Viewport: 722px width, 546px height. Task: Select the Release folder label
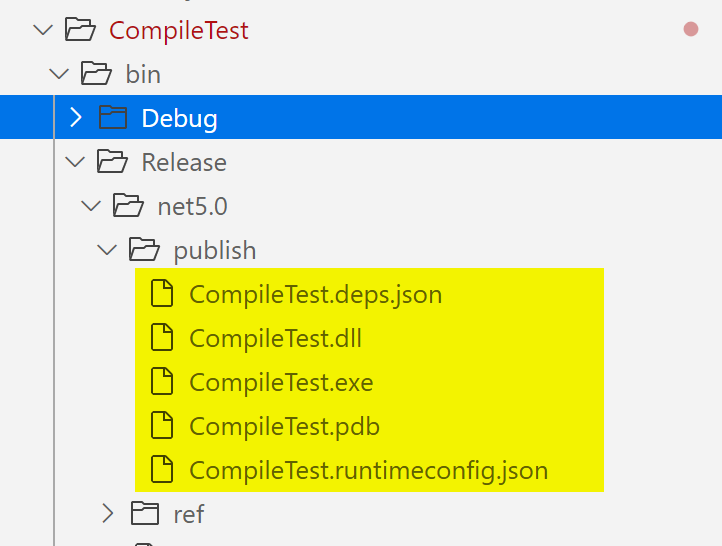[184, 162]
